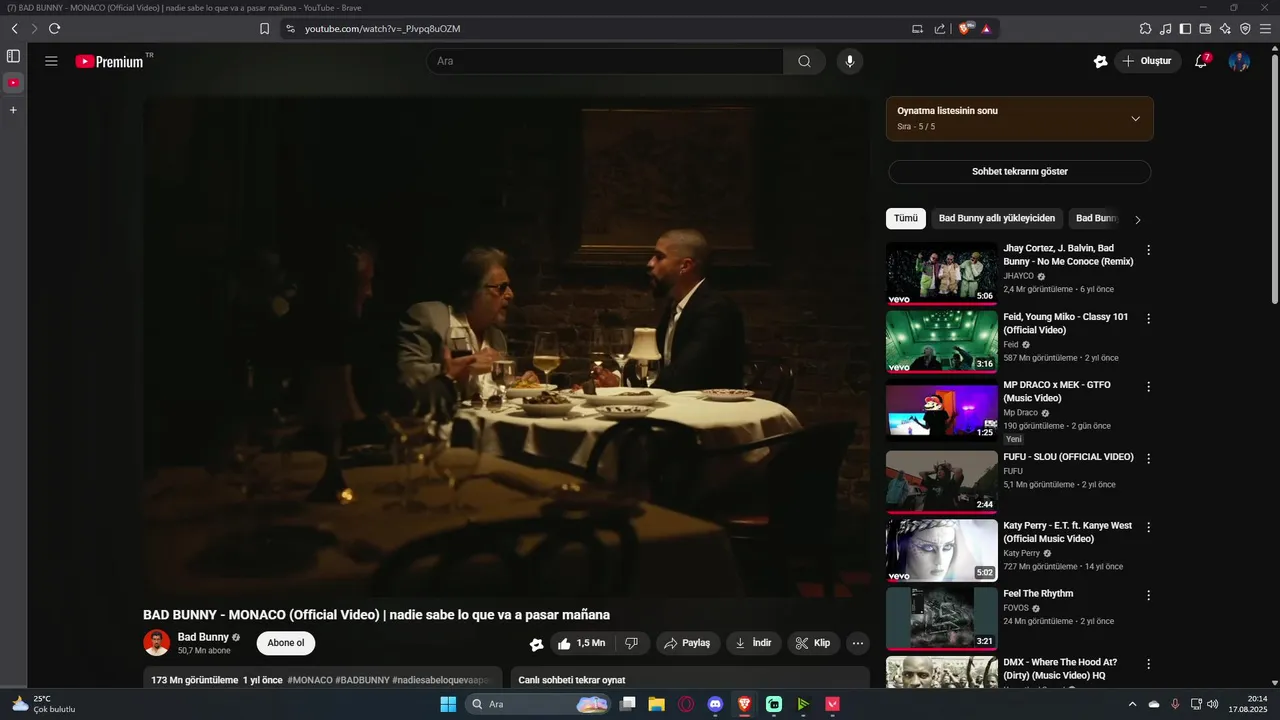Open the YouTube guide hamburger menu
Screen dimensions: 1280x720
(x=51, y=61)
